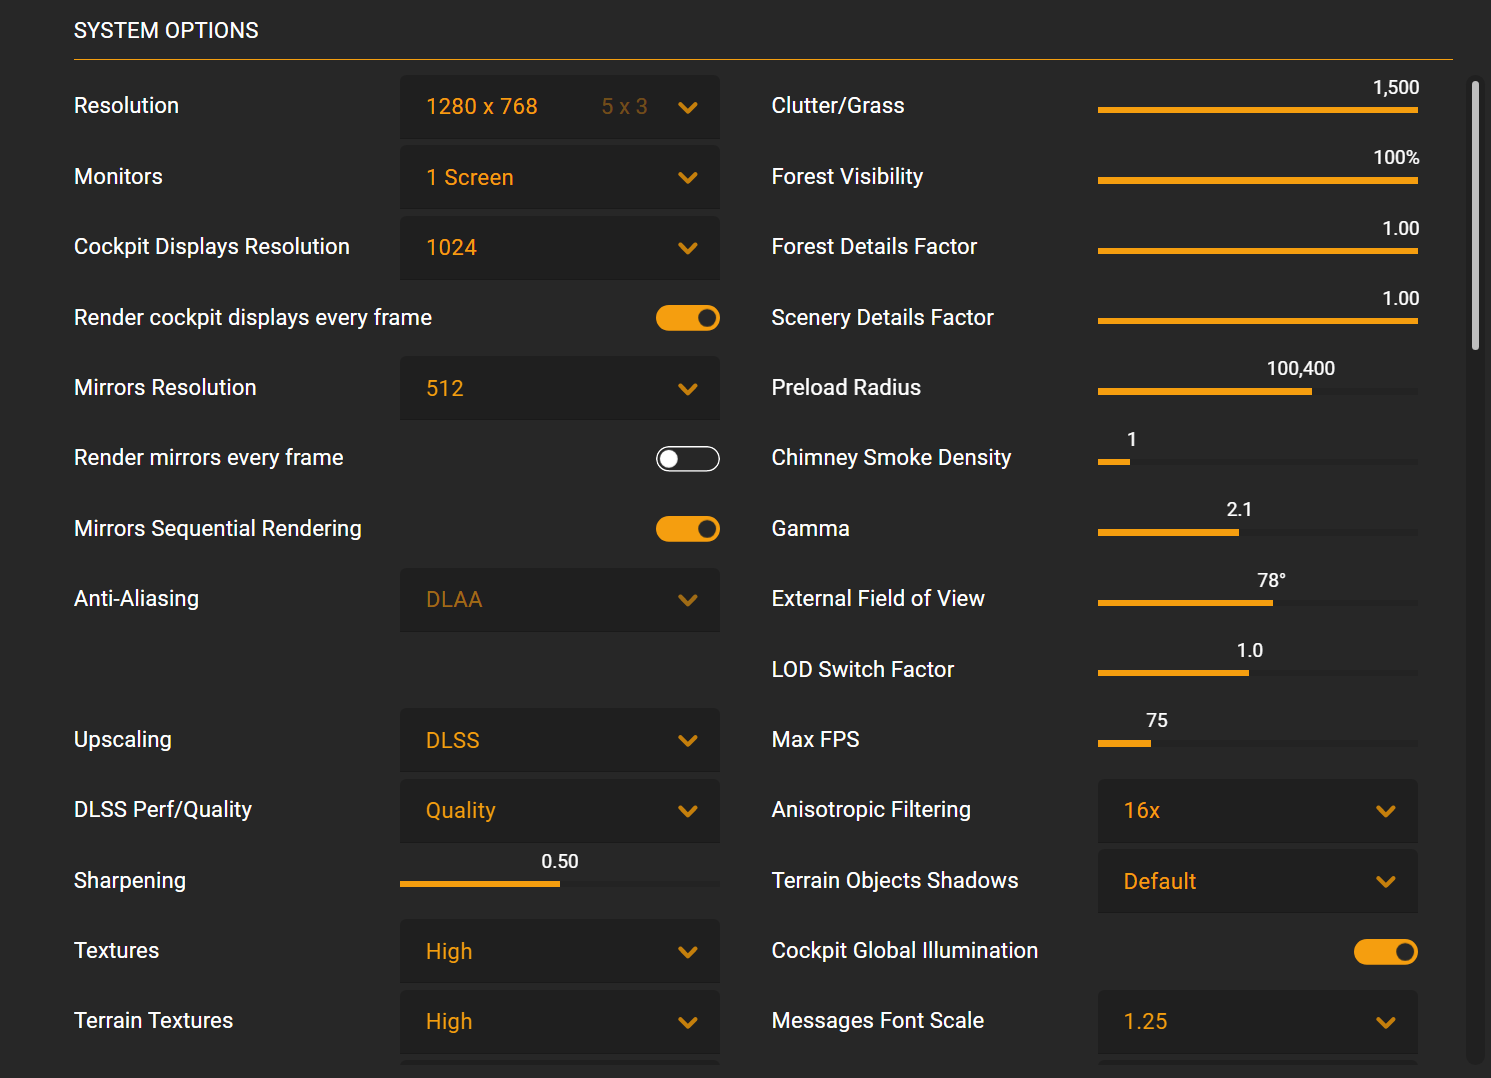Viewport: 1491px width, 1078px height.
Task: Click the Max FPS slider
Action: point(1150,744)
